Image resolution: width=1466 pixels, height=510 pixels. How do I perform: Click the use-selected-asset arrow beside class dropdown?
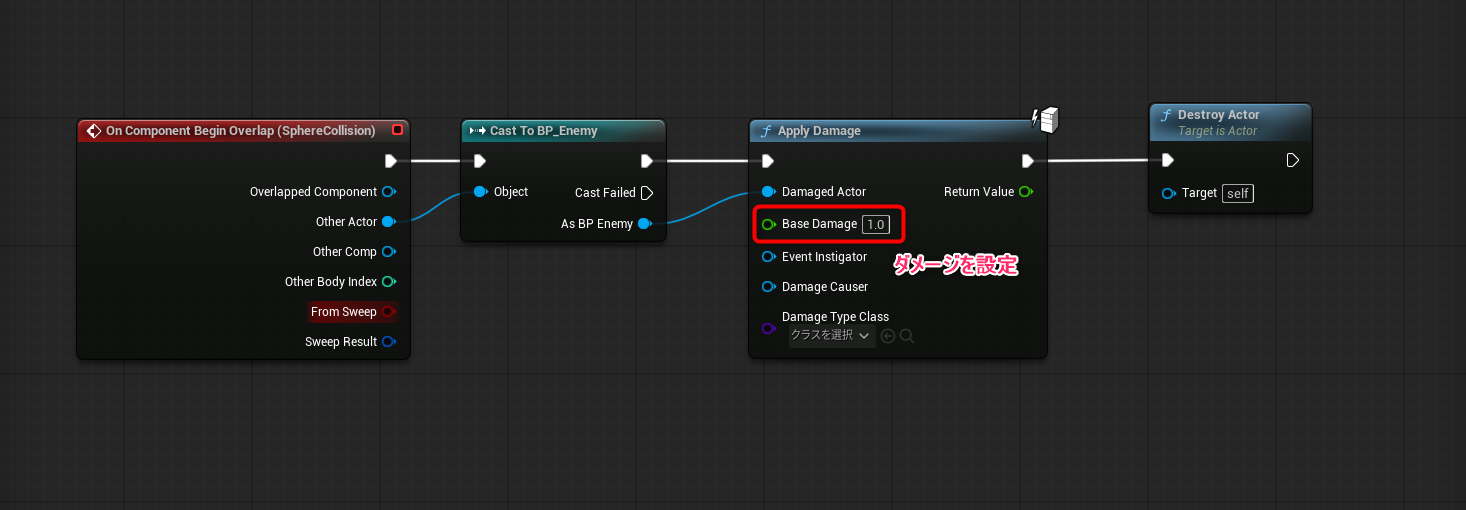[x=888, y=336]
